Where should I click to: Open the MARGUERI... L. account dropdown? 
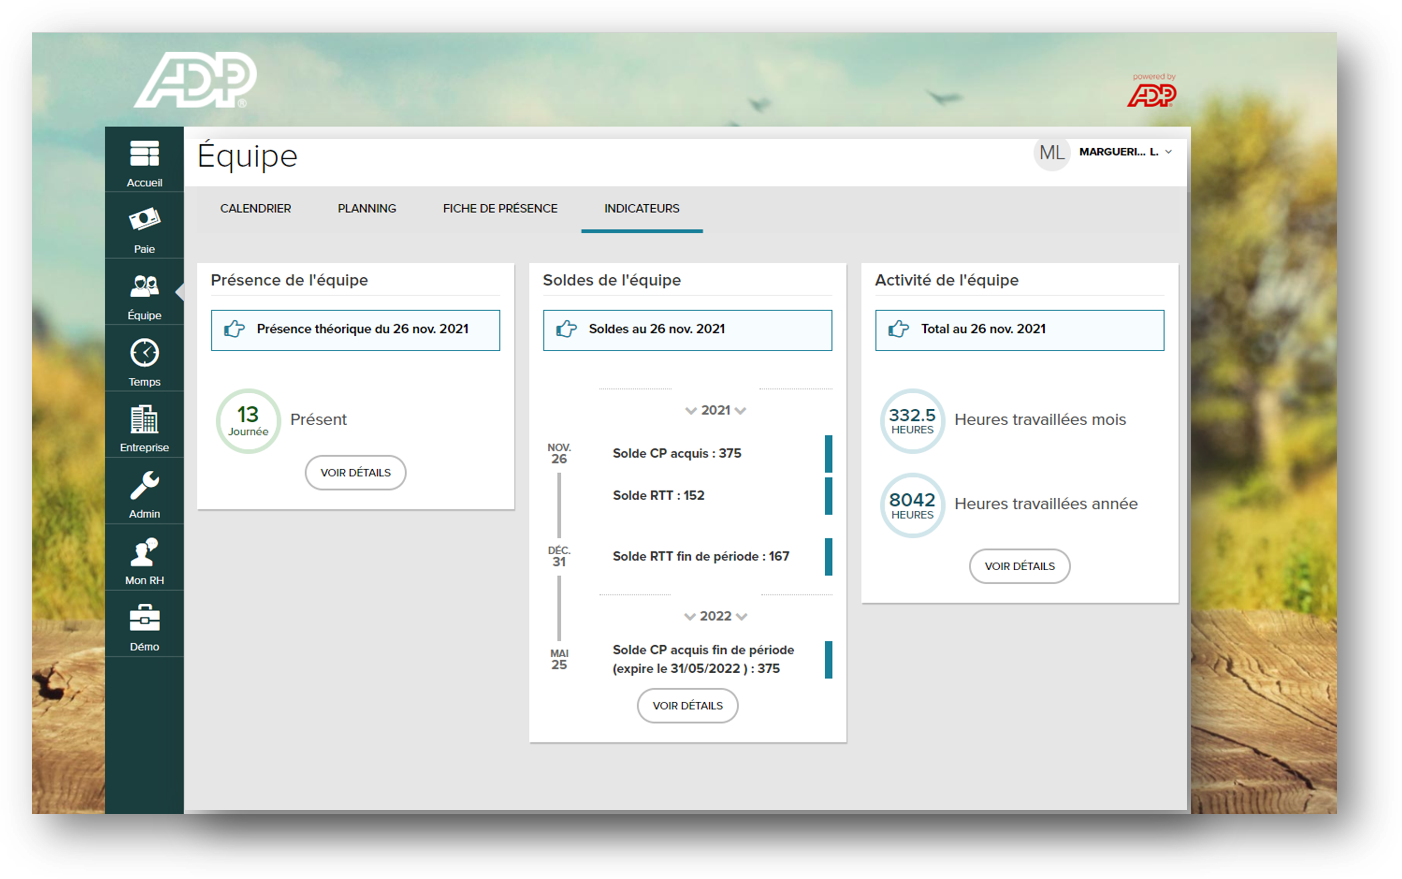click(1118, 152)
